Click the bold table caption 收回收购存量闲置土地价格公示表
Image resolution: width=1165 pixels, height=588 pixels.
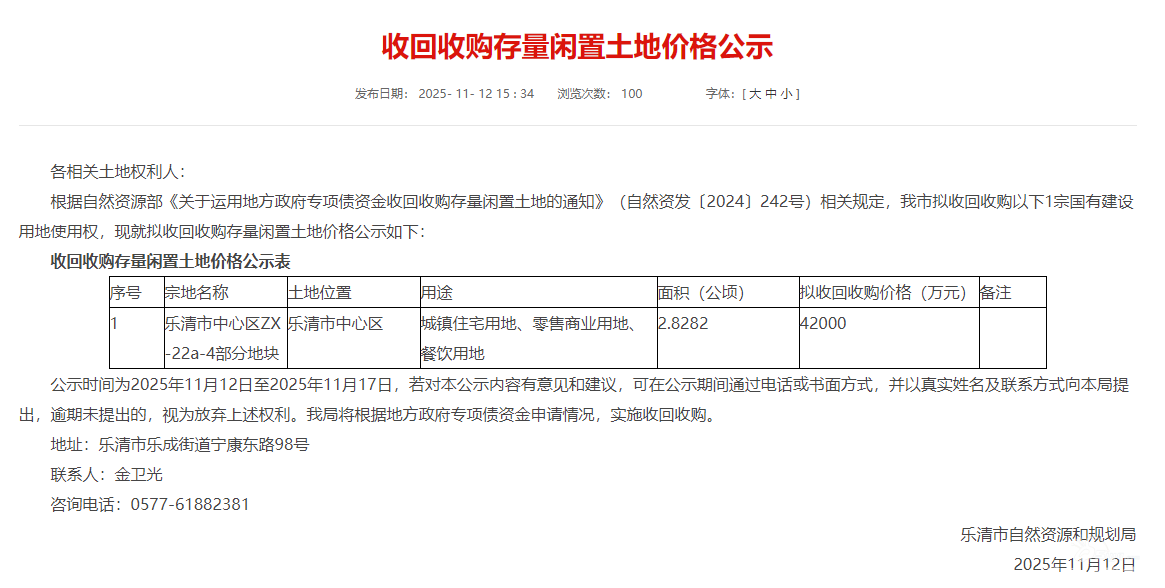coord(170,262)
